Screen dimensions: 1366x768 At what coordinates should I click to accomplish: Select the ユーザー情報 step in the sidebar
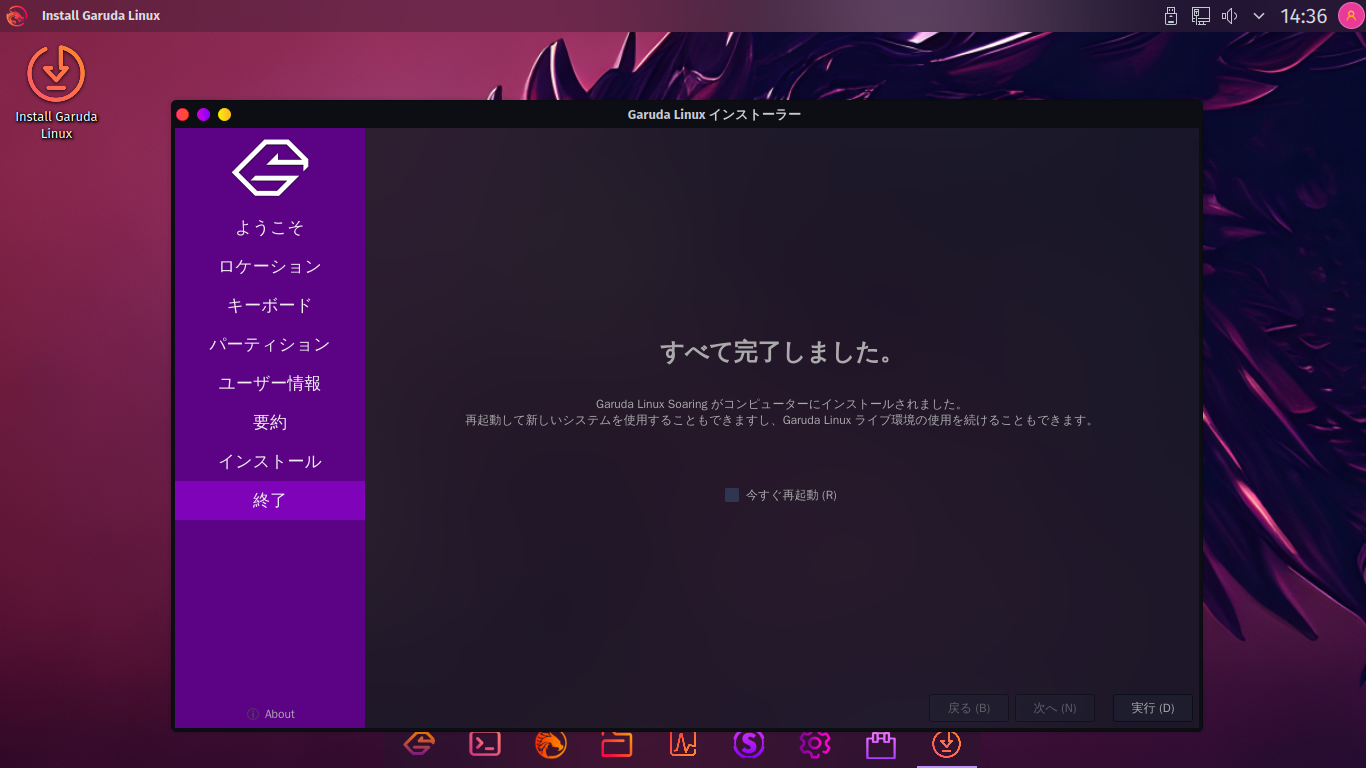click(x=270, y=384)
